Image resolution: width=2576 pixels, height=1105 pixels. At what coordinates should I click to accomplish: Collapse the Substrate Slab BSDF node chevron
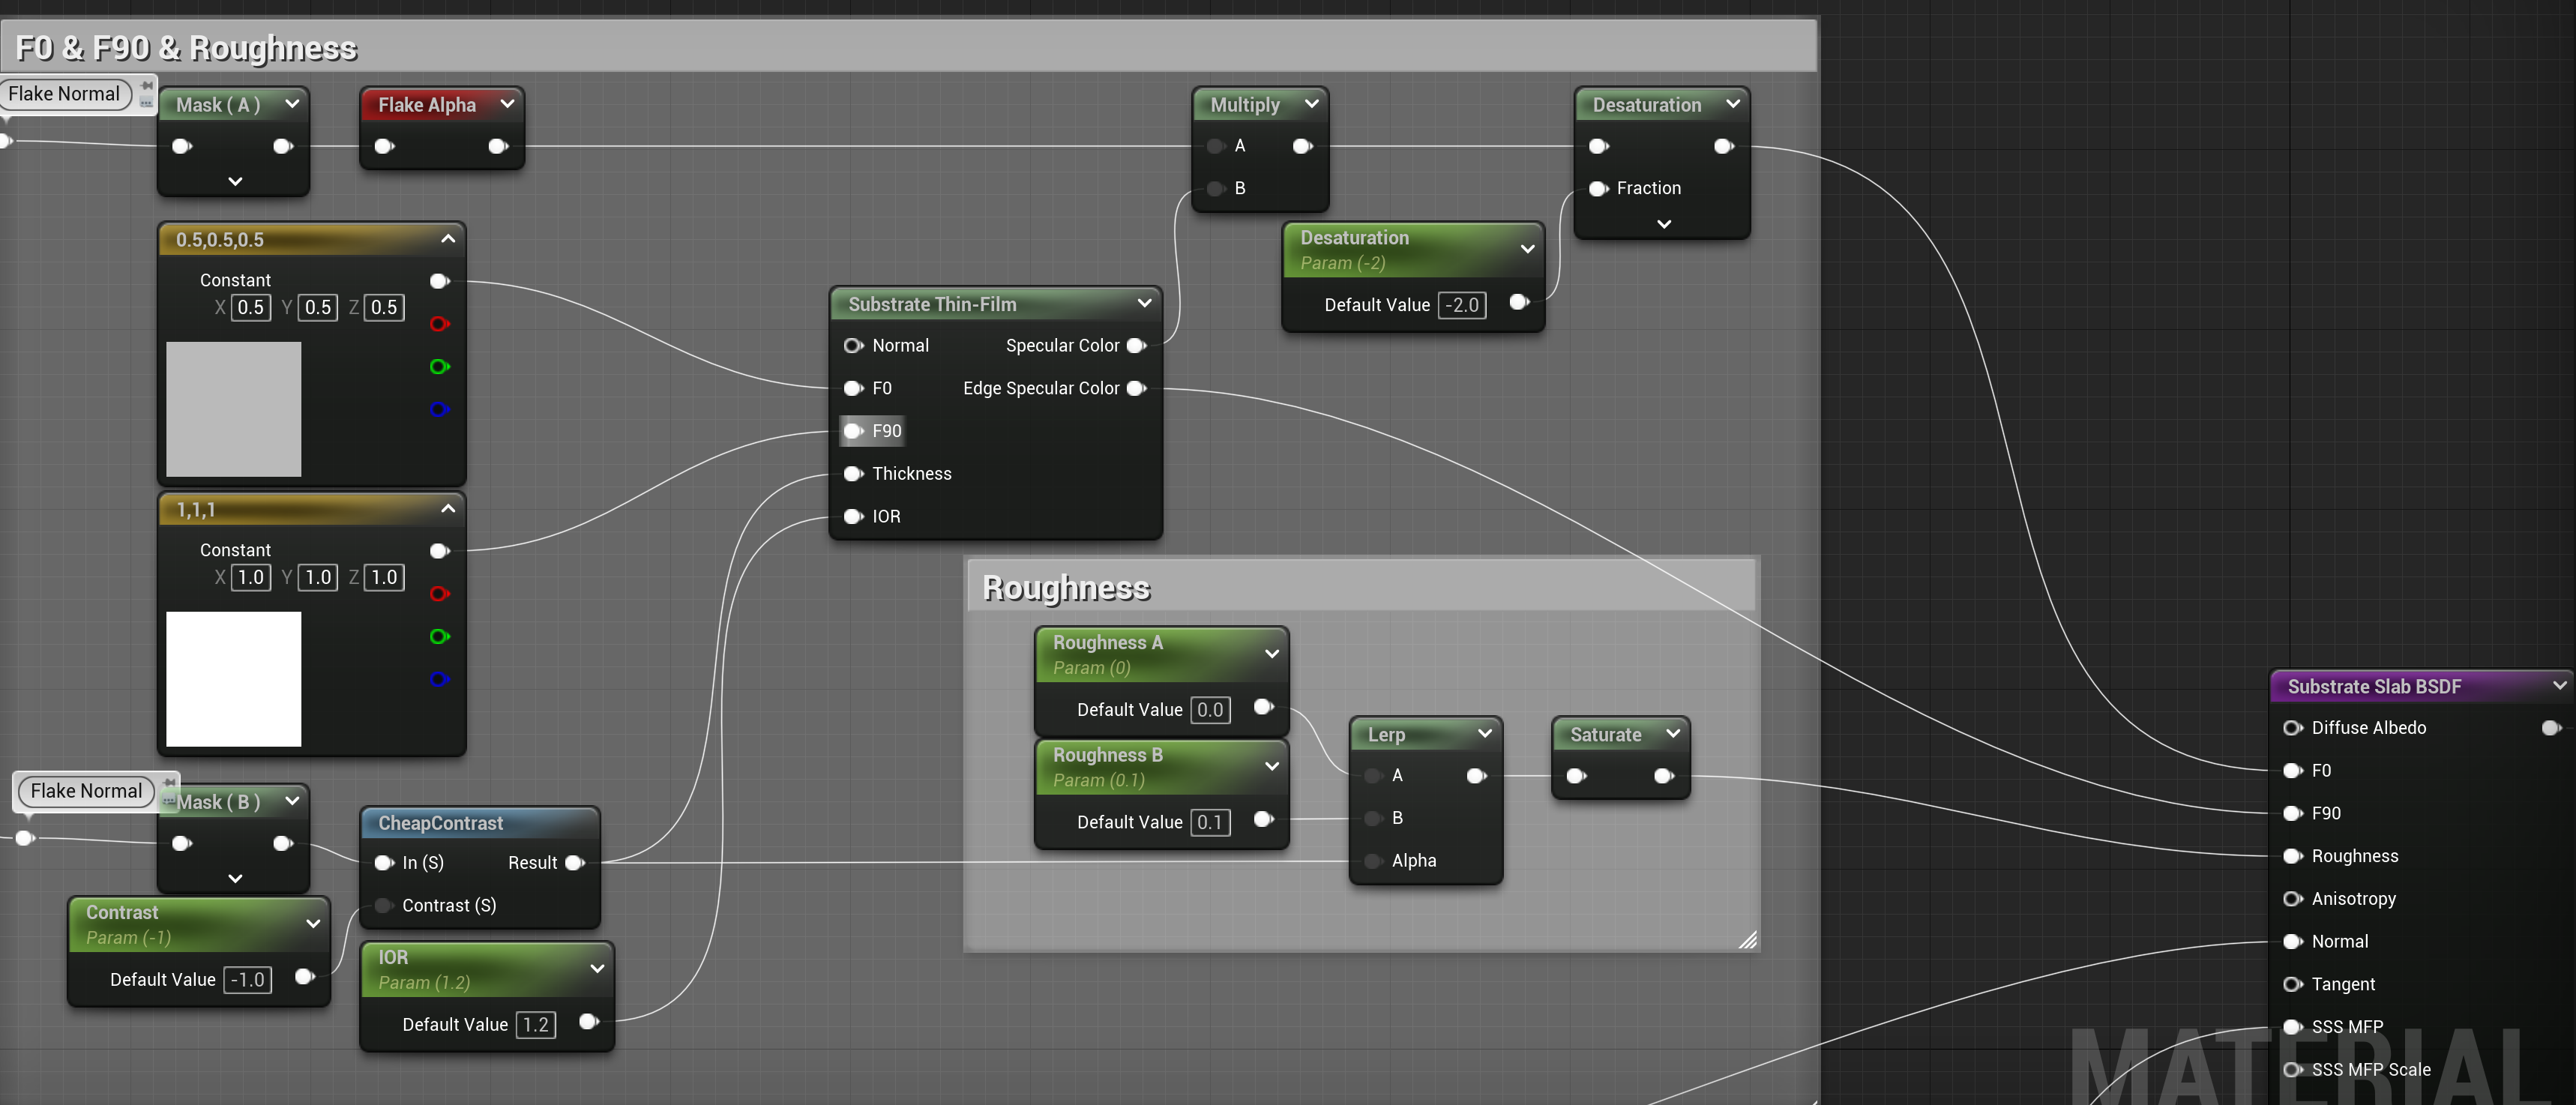pyautogui.click(x=2559, y=685)
